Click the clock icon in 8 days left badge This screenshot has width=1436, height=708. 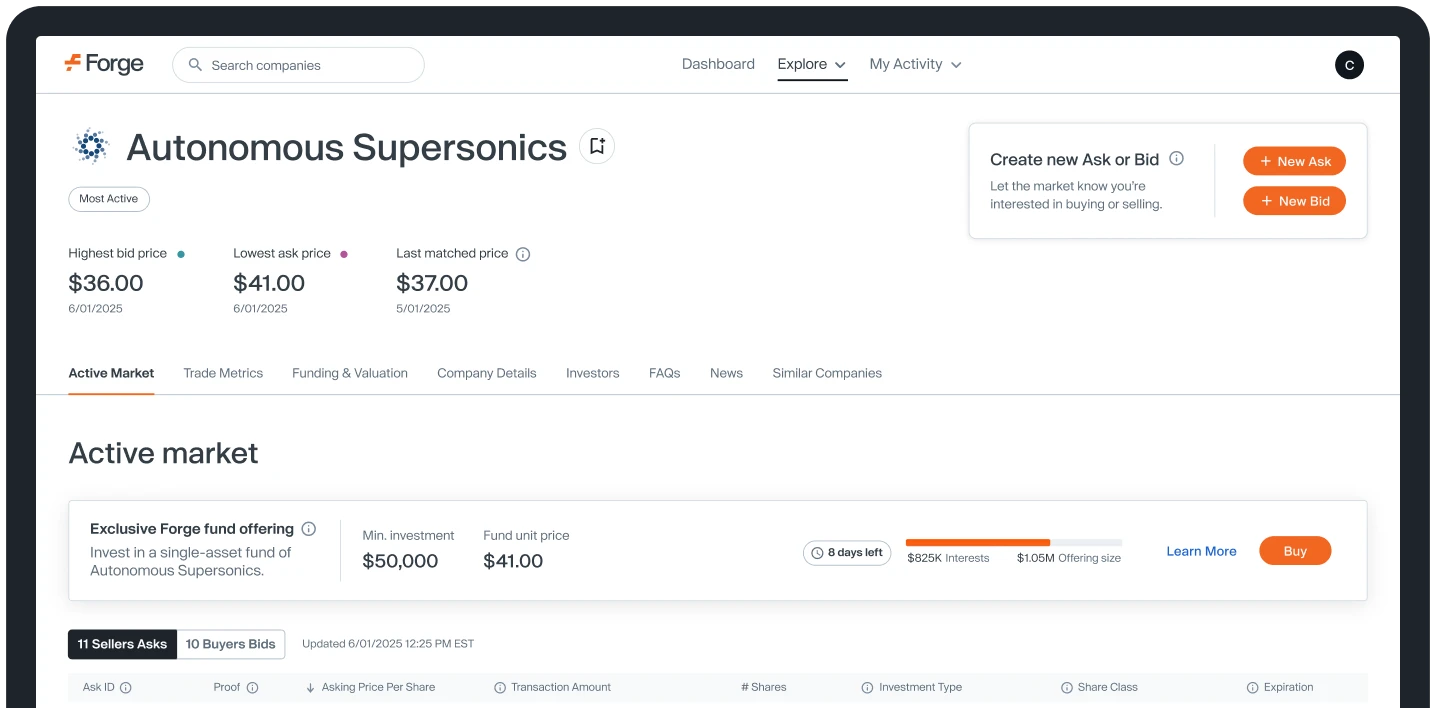pos(817,553)
